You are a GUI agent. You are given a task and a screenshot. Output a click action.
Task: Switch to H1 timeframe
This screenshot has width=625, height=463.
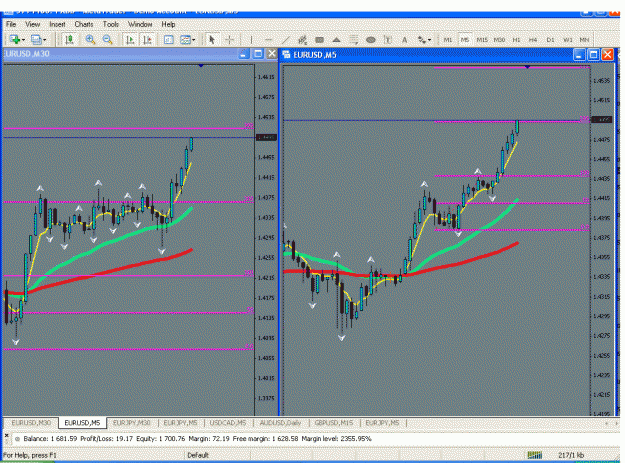tap(516, 40)
